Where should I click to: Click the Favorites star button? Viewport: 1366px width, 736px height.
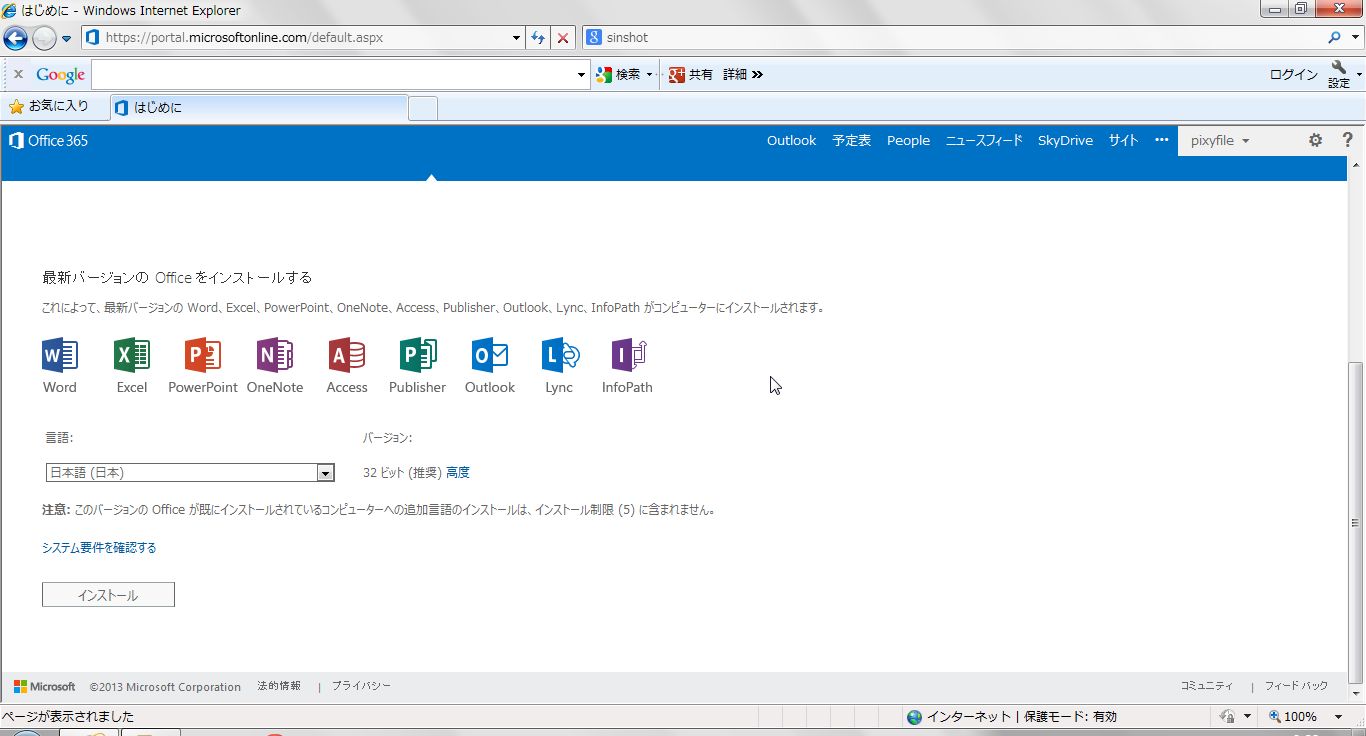click(x=48, y=106)
